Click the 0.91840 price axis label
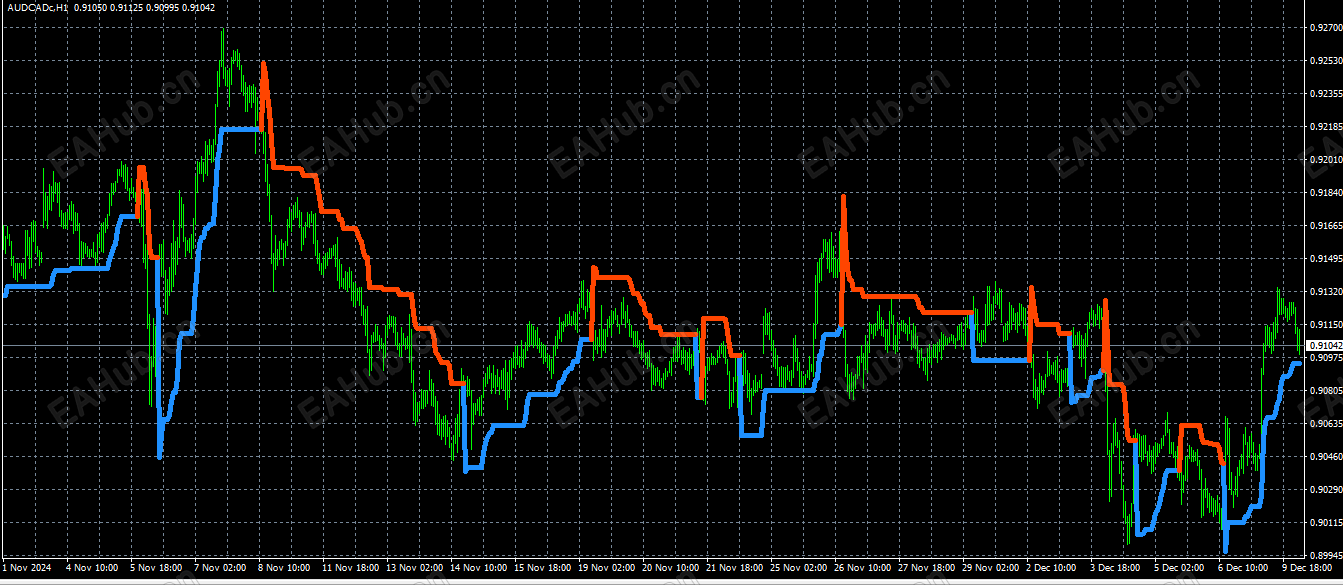1343x585 pixels. pyautogui.click(x=1325, y=193)
